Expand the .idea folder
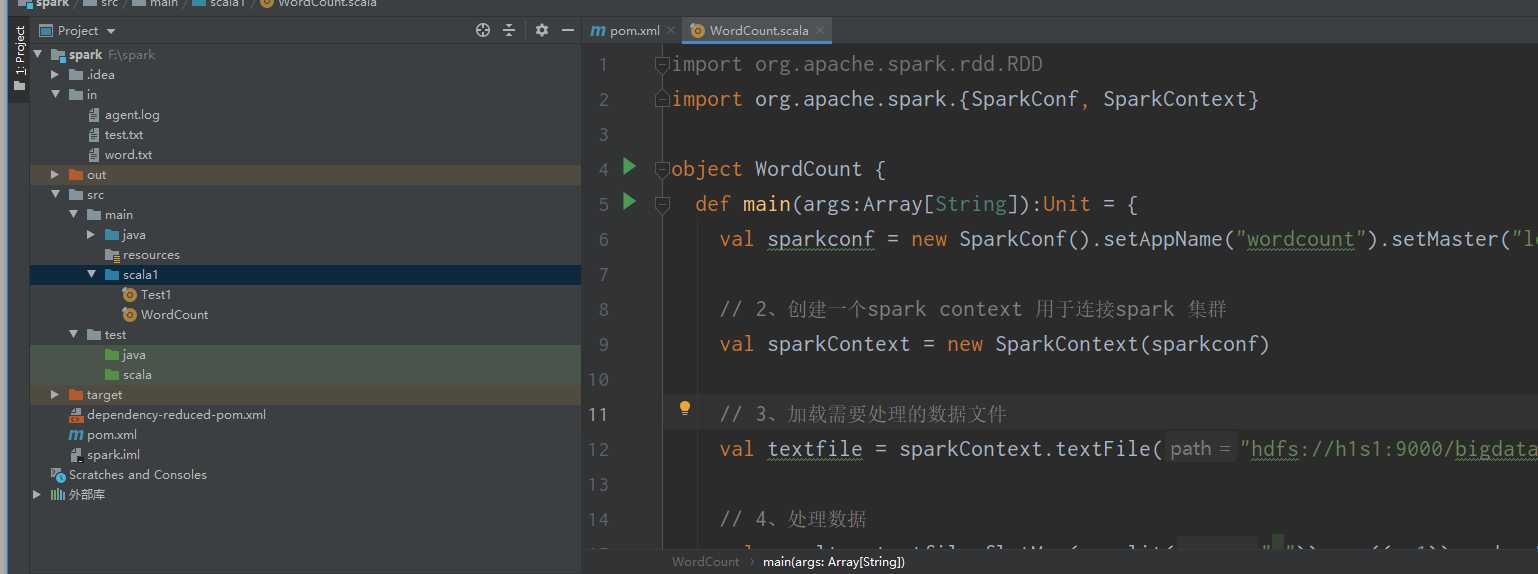Screen dimensions: 1538x574 click(x=56, y=75)
